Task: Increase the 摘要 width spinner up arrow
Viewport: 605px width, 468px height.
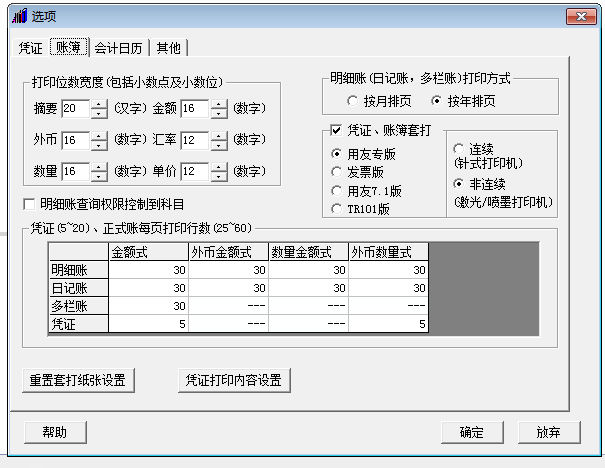Action: pos(99,104)
